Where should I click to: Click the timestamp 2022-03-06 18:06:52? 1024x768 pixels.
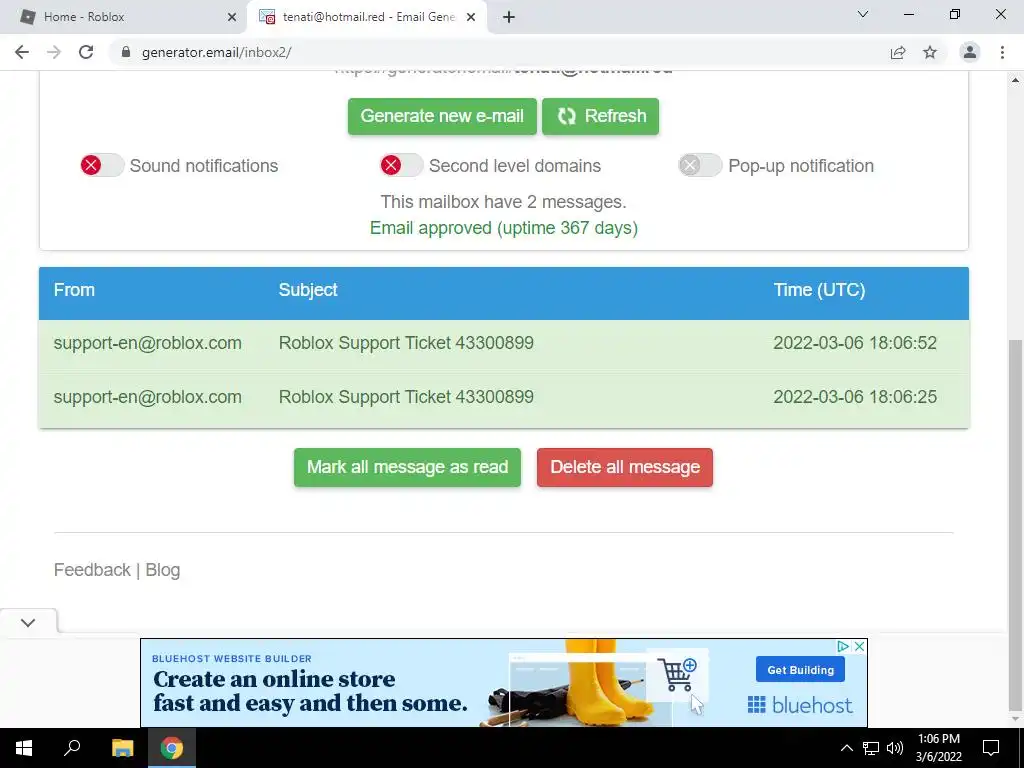(855, 343)
